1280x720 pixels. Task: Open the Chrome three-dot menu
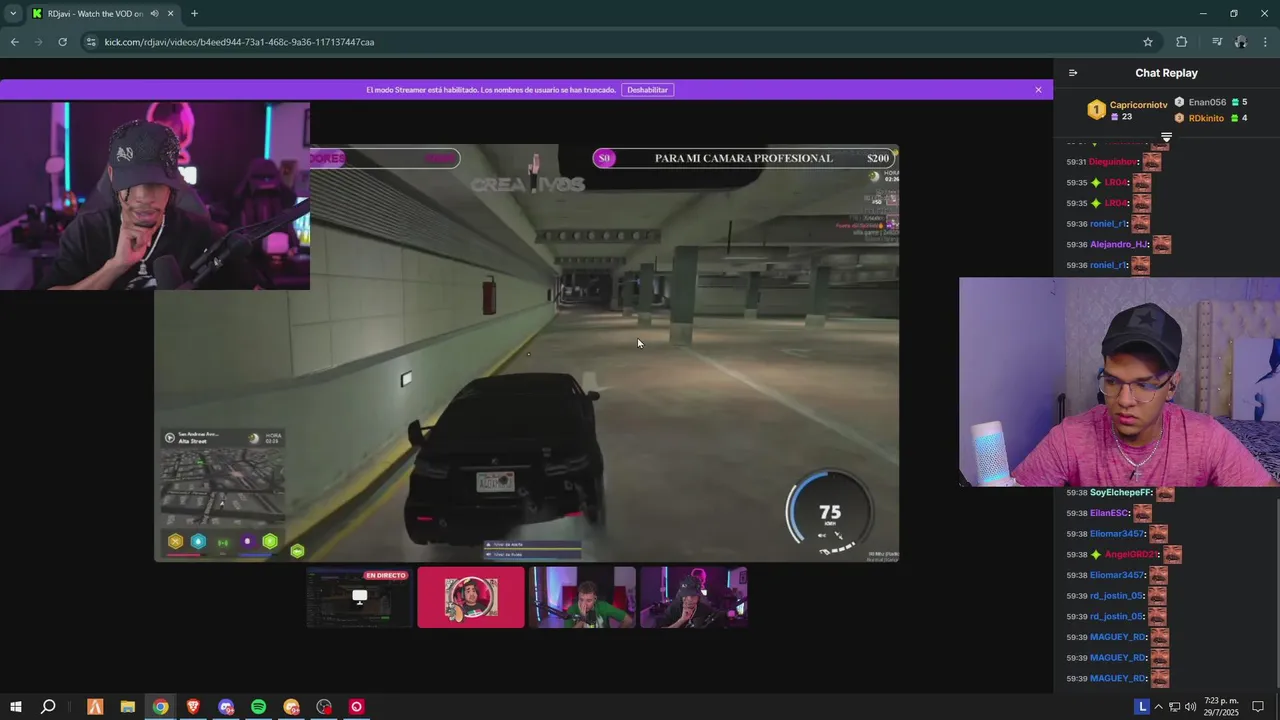click(x=1266, y=42)
